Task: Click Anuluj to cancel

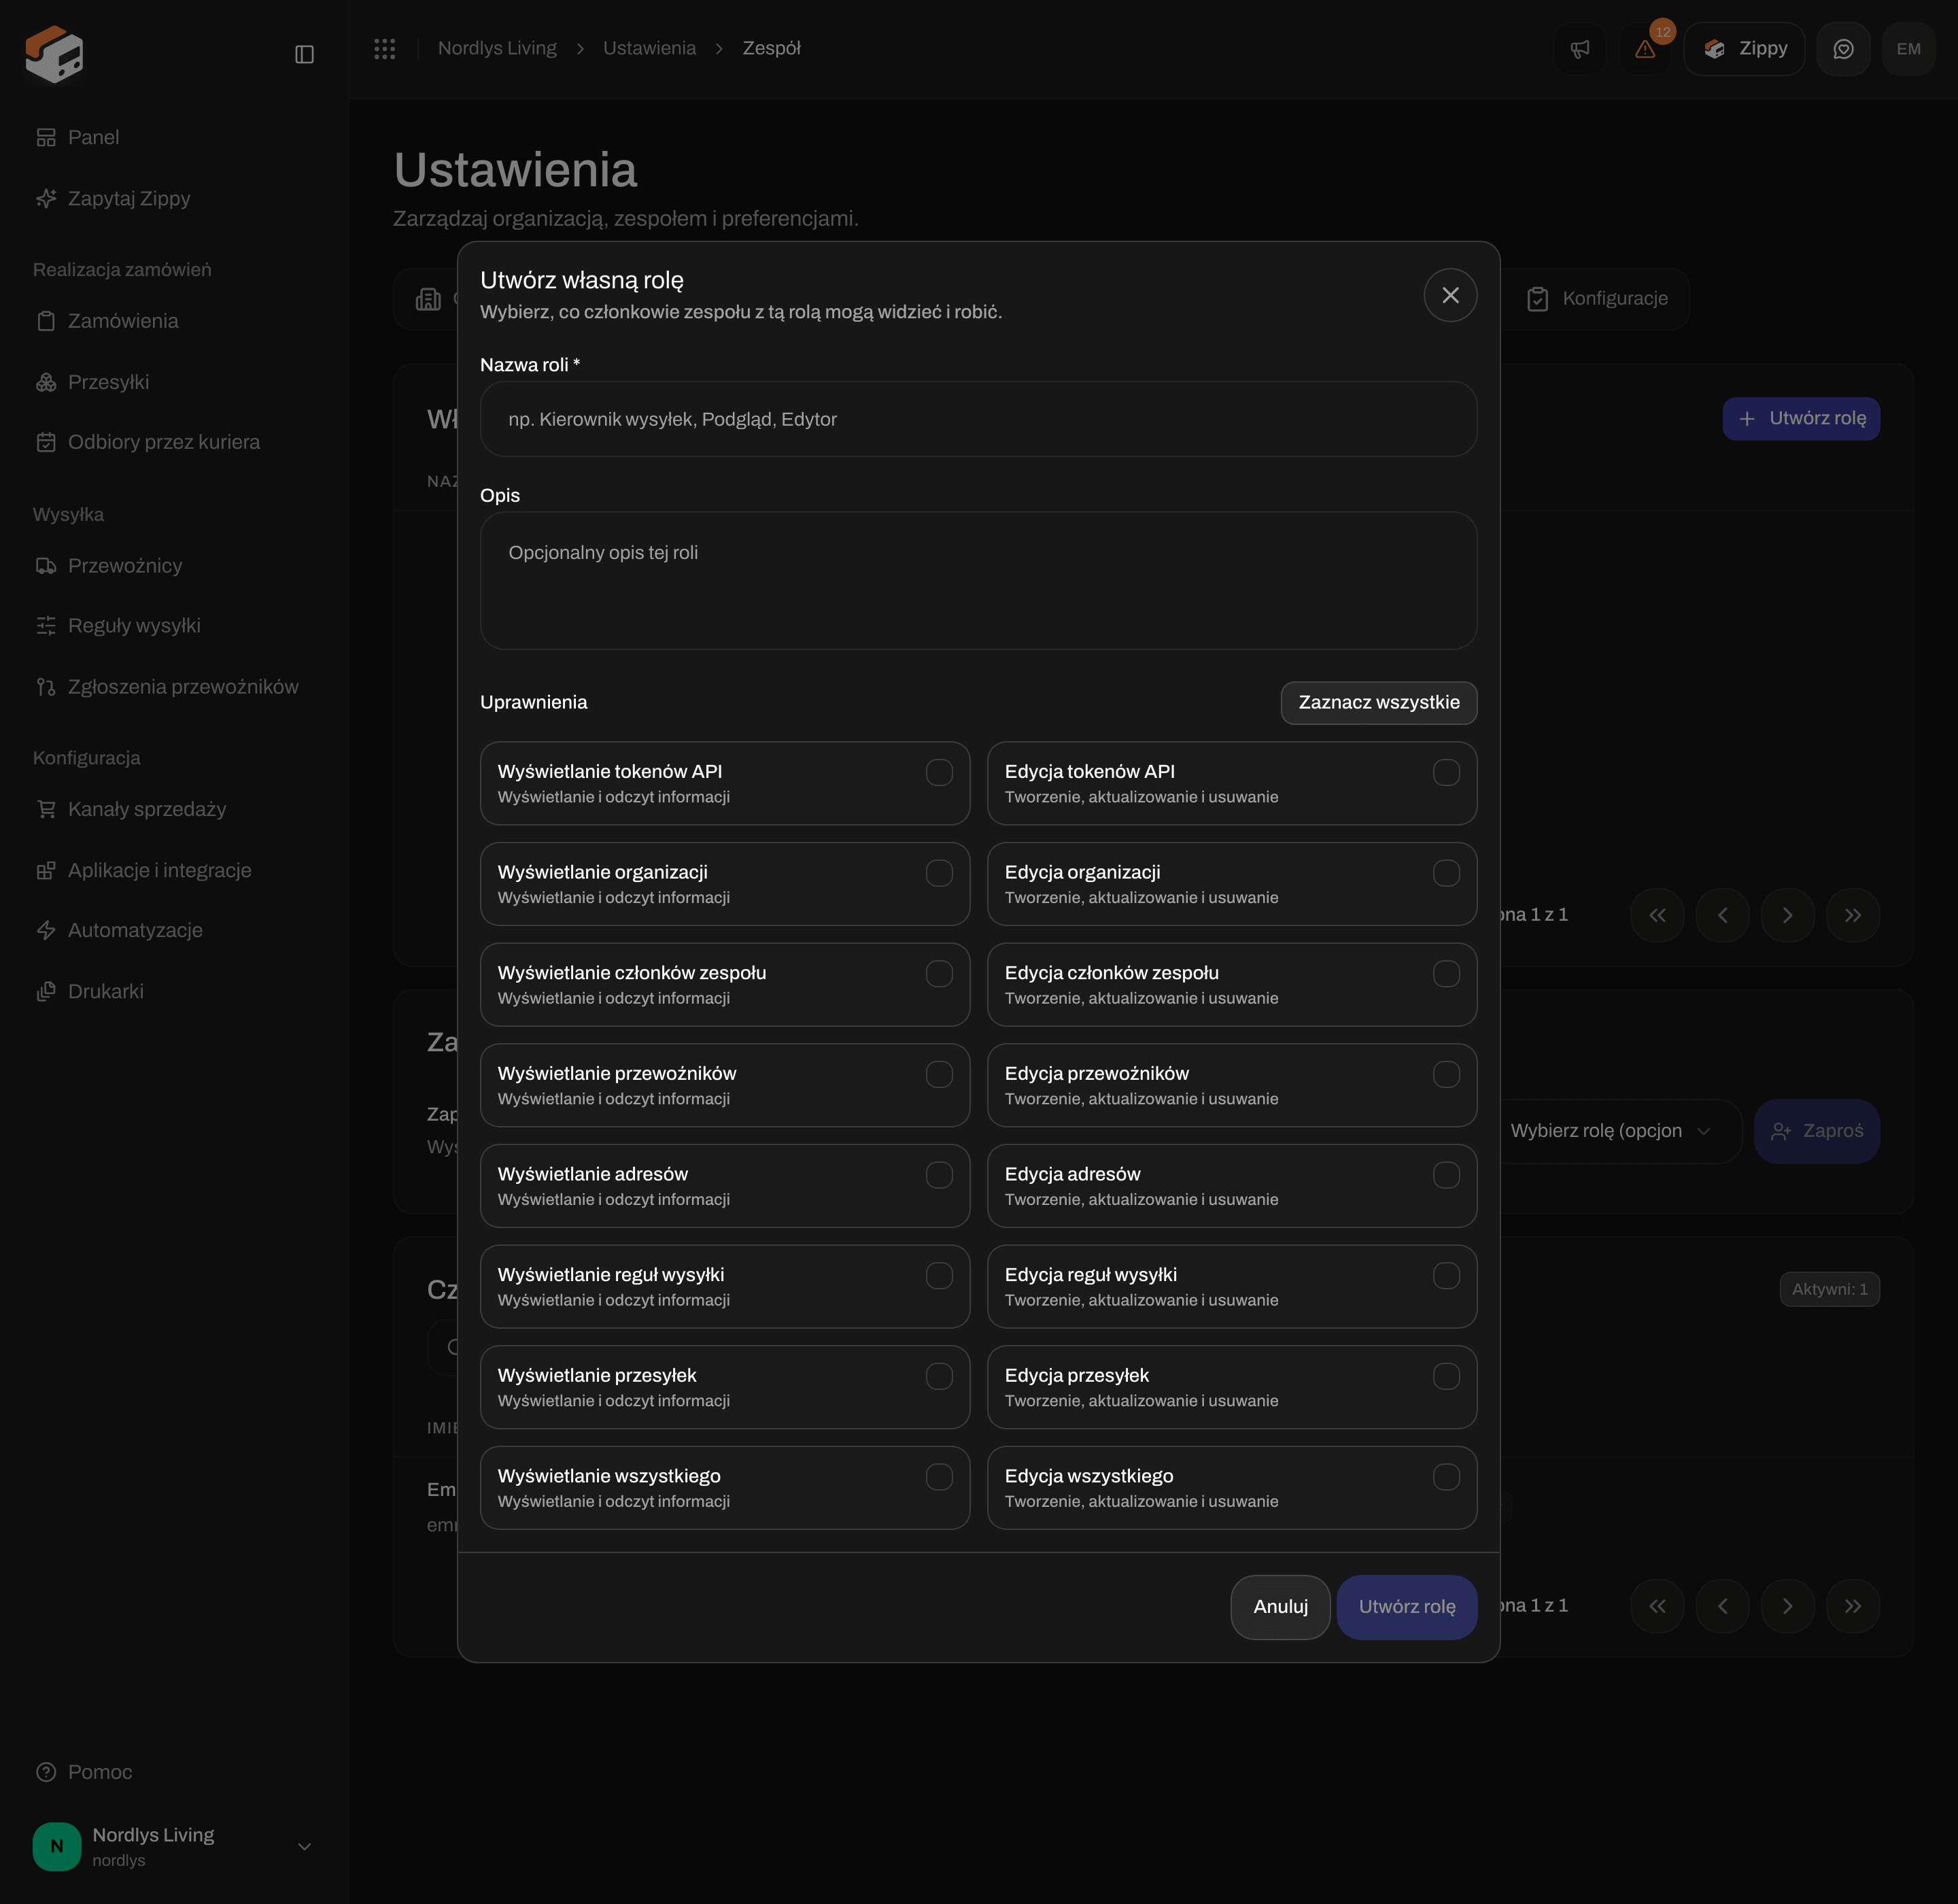Action: pyautogui.click(x=1280, y=1607)
